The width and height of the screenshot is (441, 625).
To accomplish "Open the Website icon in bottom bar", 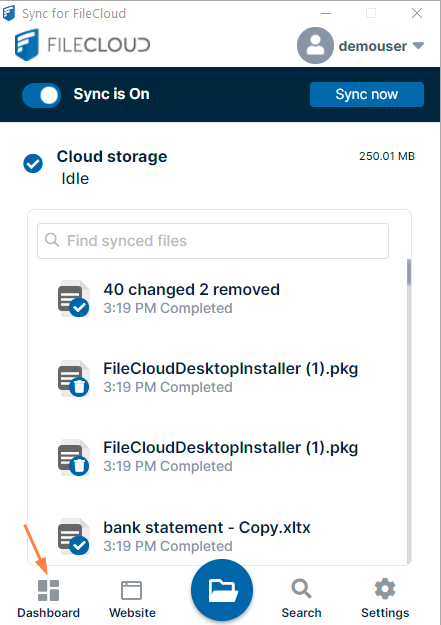I will pyautogui.click(x=131, y=590).
